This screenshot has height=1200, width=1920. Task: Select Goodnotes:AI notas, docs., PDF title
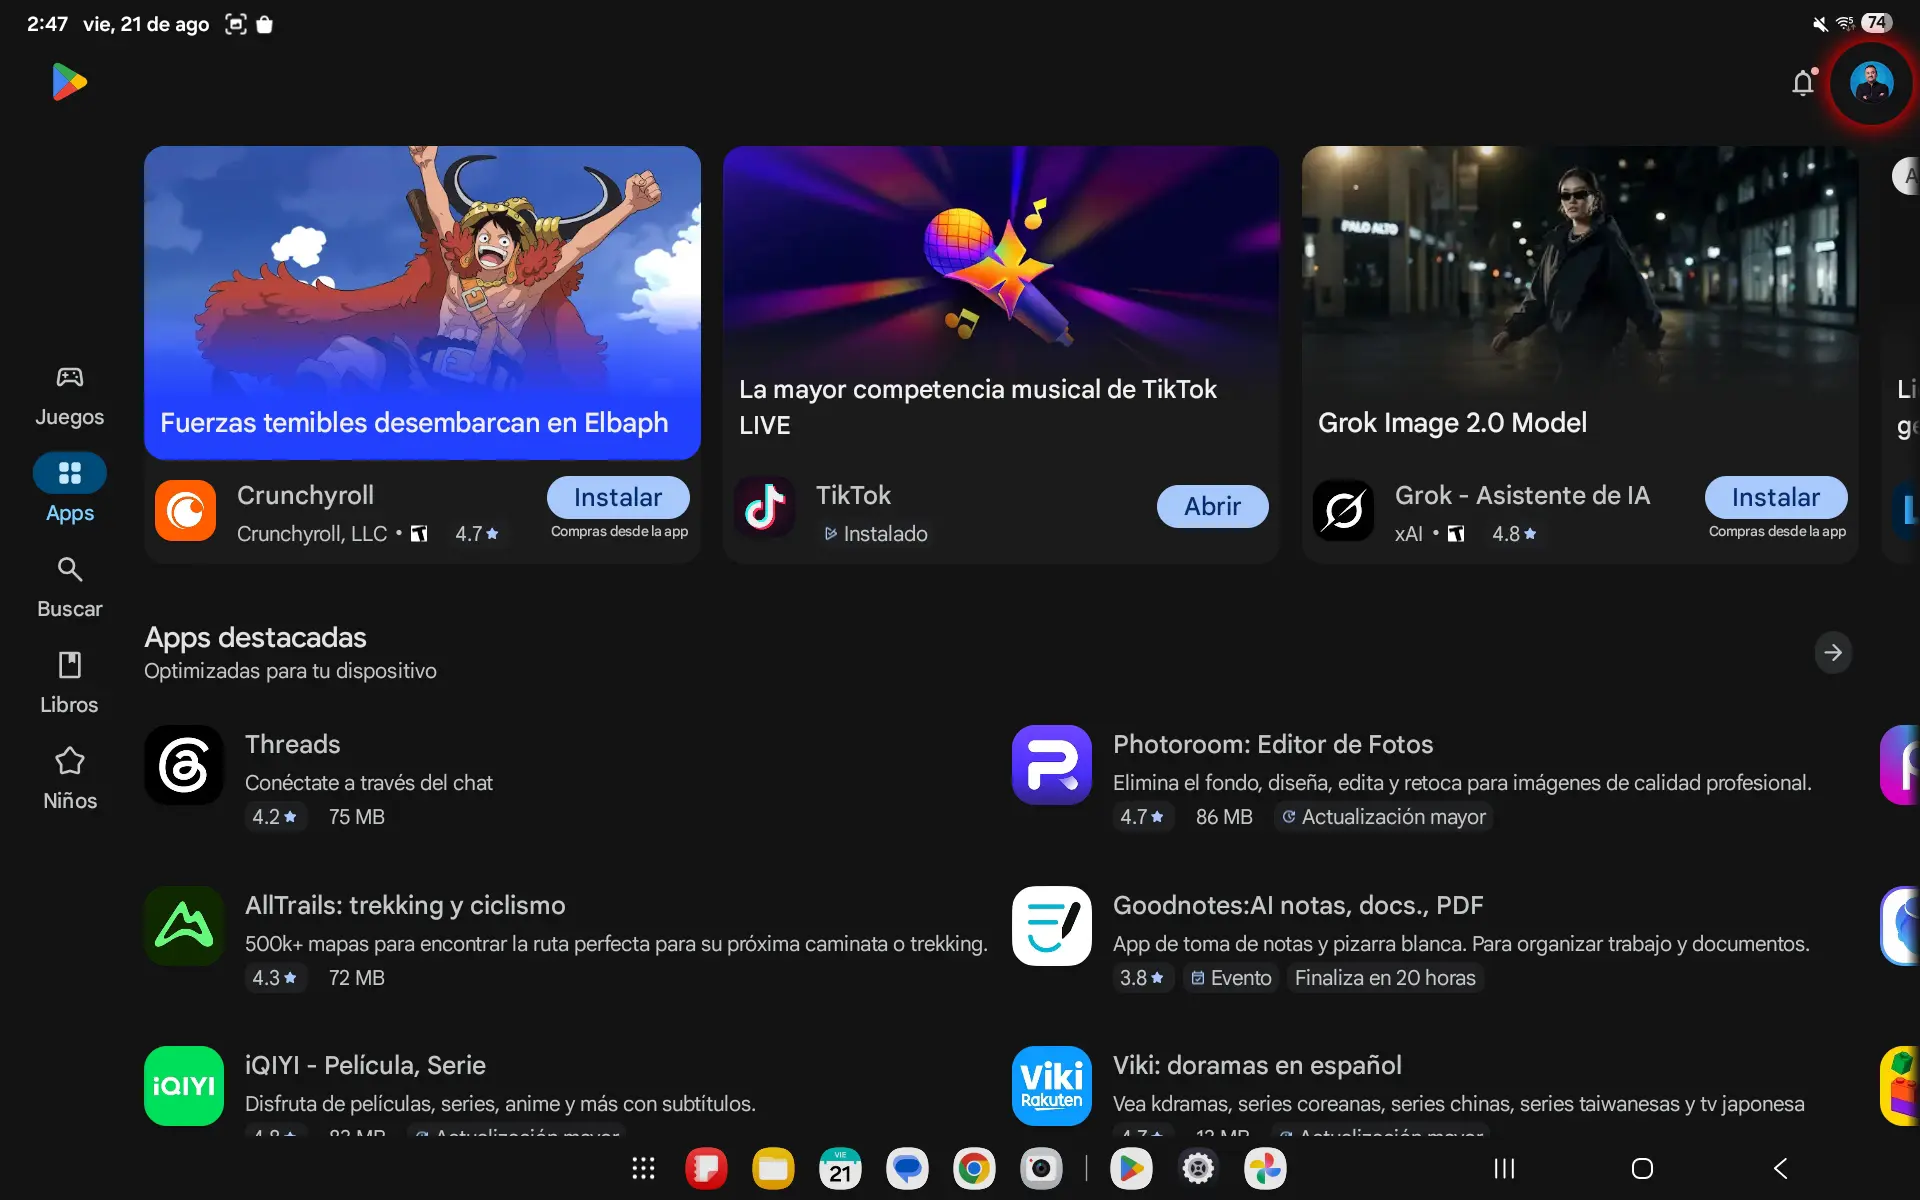(1298, 905)
